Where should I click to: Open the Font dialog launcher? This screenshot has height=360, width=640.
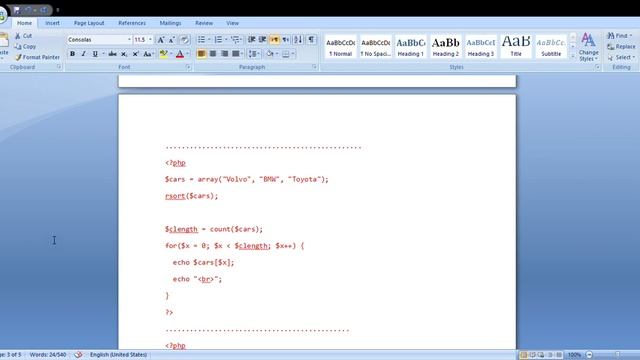pos(189,67)
